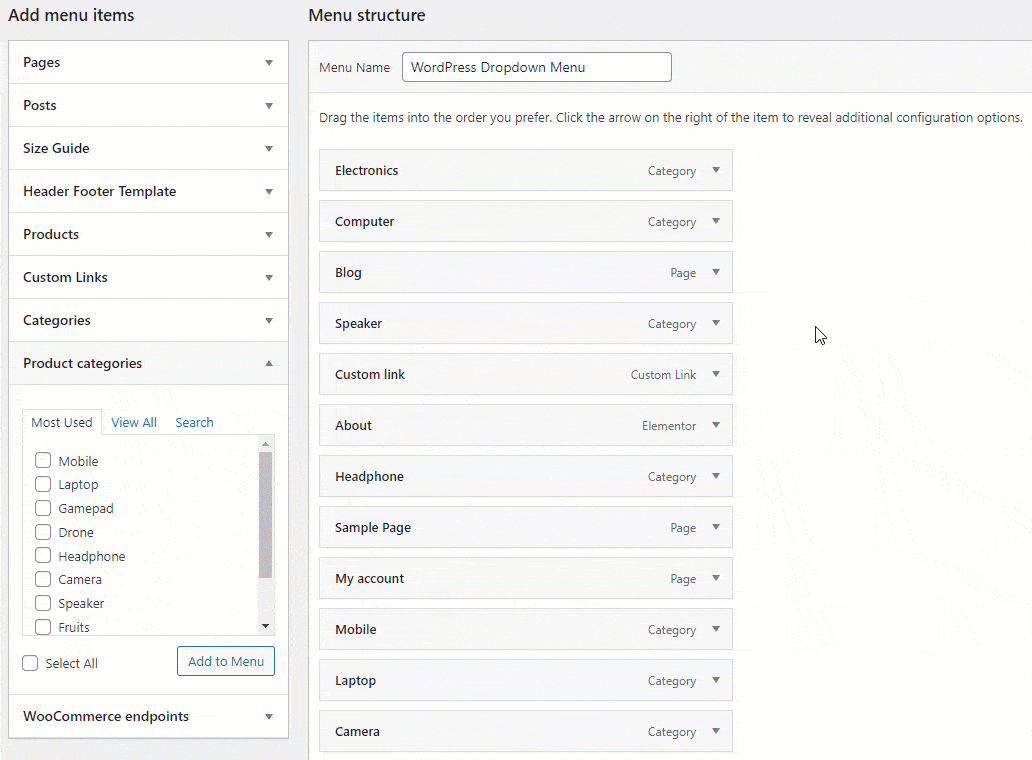Switch to the View All tab
The height and width of the screenshot is (760, 1032).
pos(134,422)
